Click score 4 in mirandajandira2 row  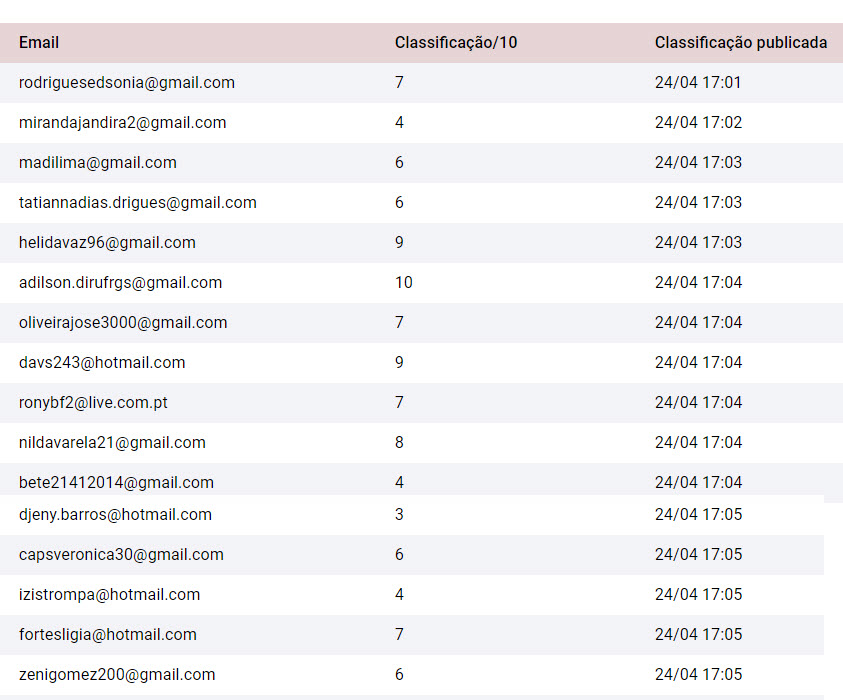(x=399, y=122)
